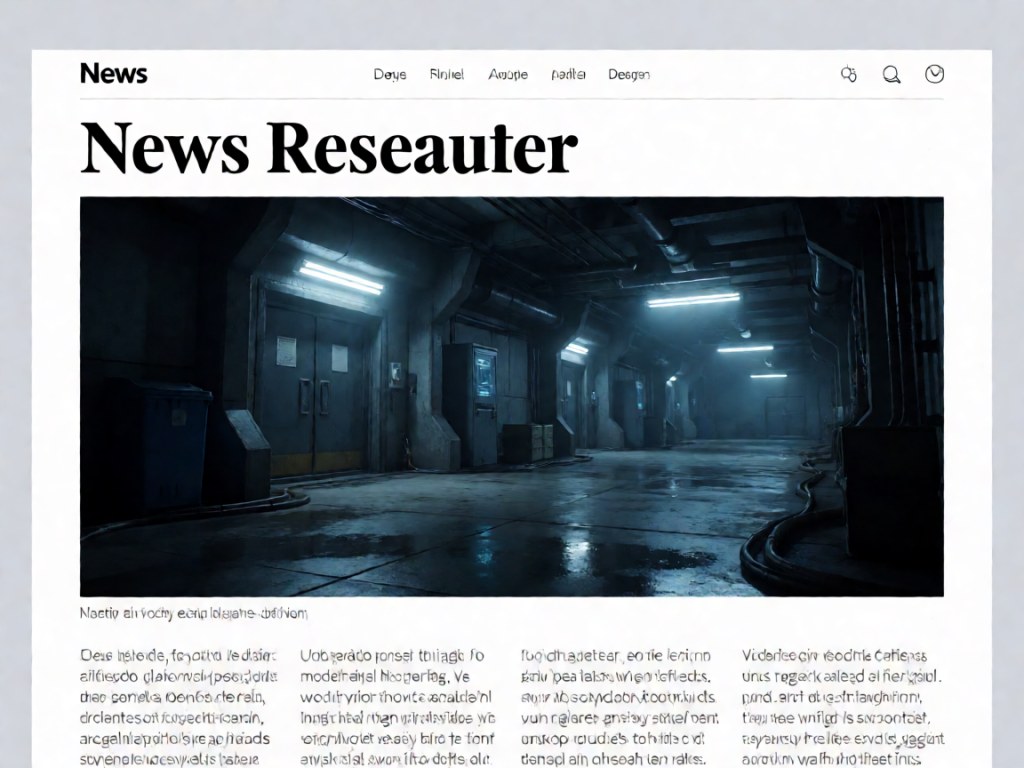Viewport: 1024px width, 768px height.
Task: Go to the nadta navigation item
Action: (568, 74)
